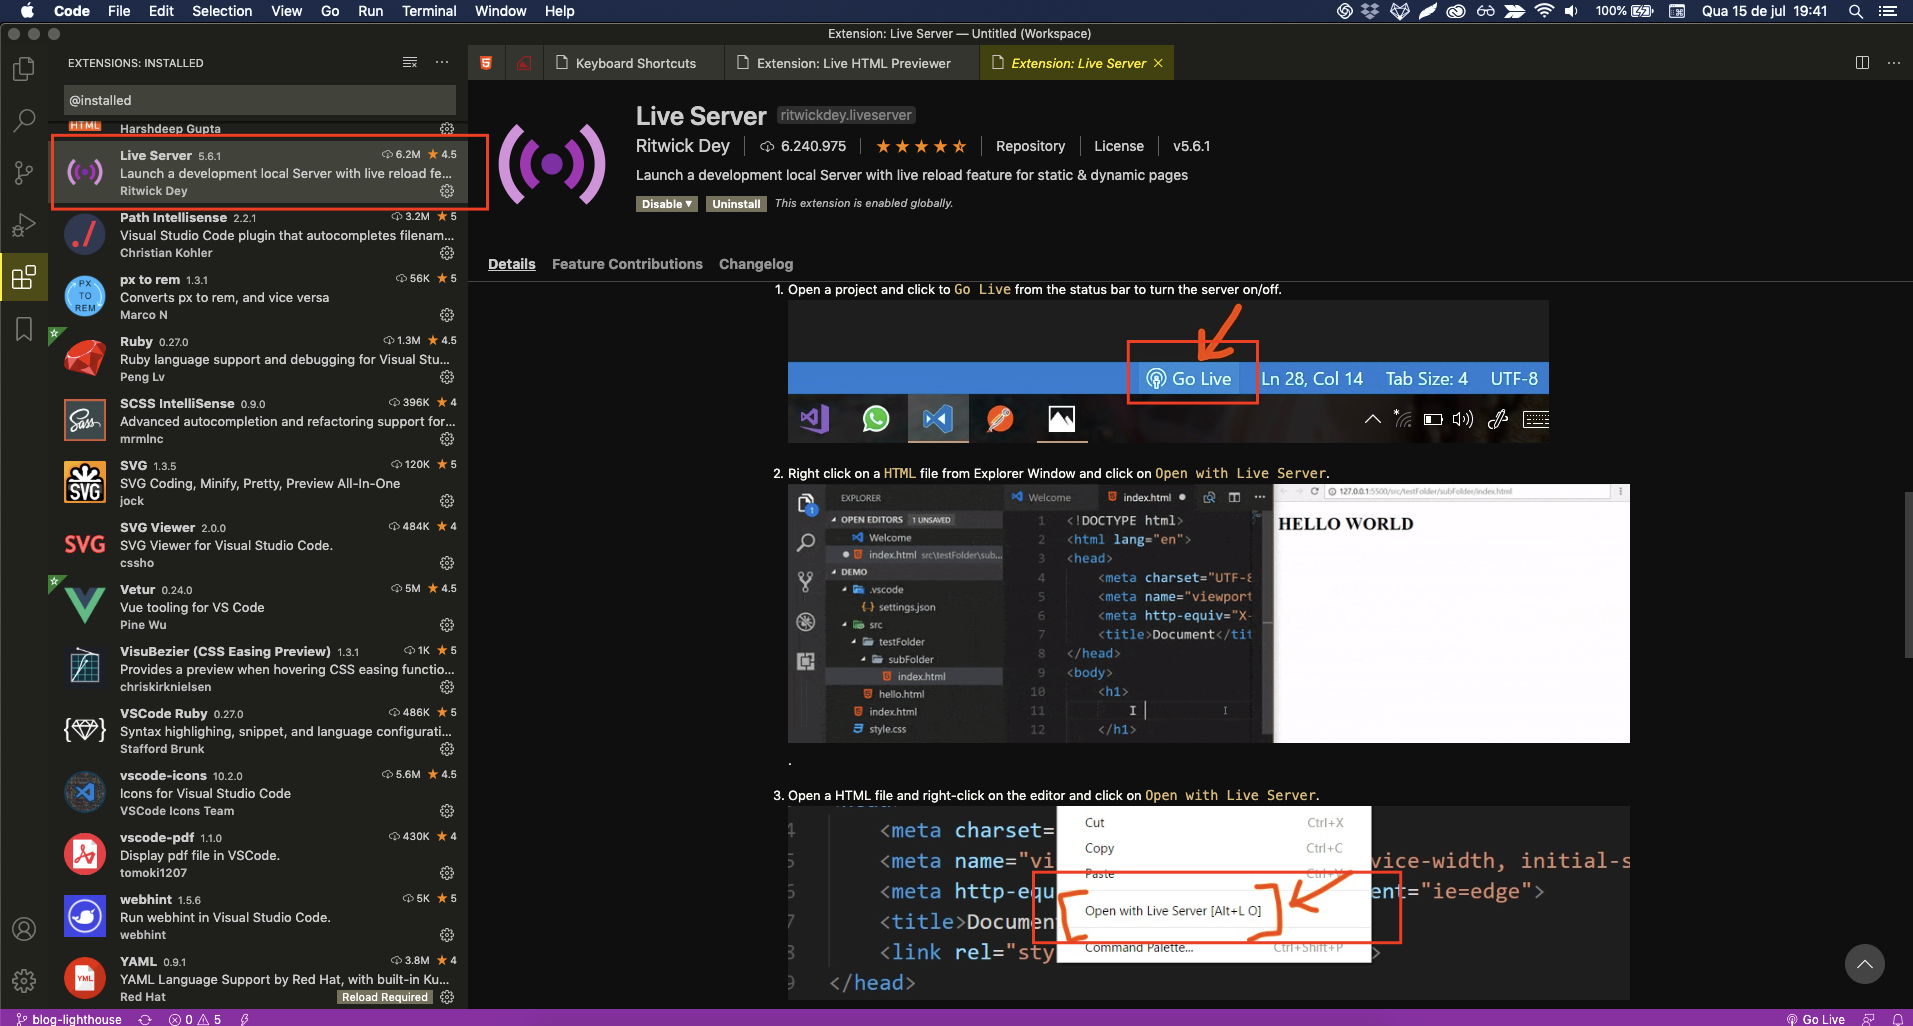This screenshot has width=1913, height=1026.
Task: Open manage gear for webhint extension
Action: click(x=447, y=935)
